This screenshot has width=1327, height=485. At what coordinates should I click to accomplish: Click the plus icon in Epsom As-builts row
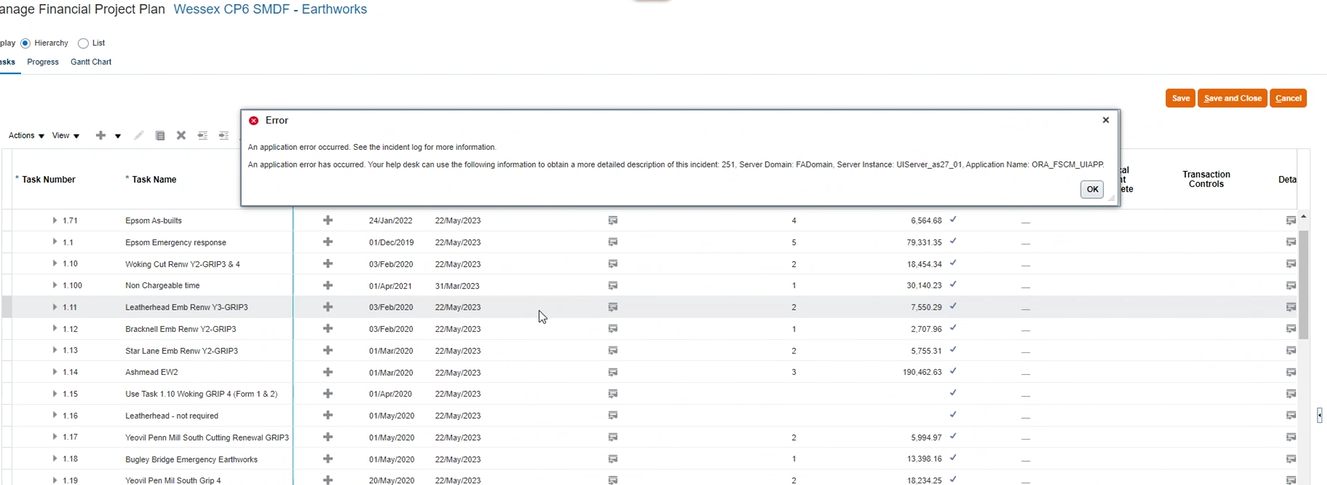(x=327, y=220)
